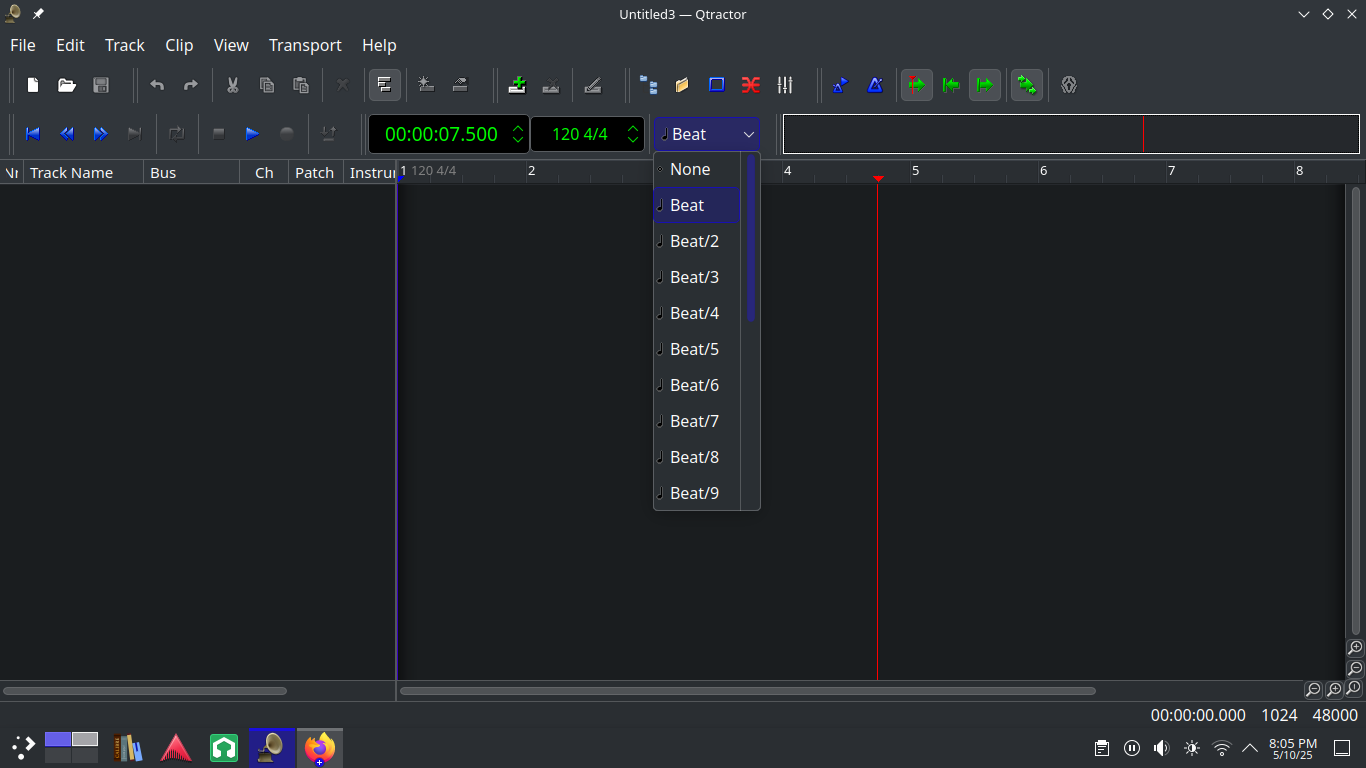Open the Edit menu

pos(70,45)
